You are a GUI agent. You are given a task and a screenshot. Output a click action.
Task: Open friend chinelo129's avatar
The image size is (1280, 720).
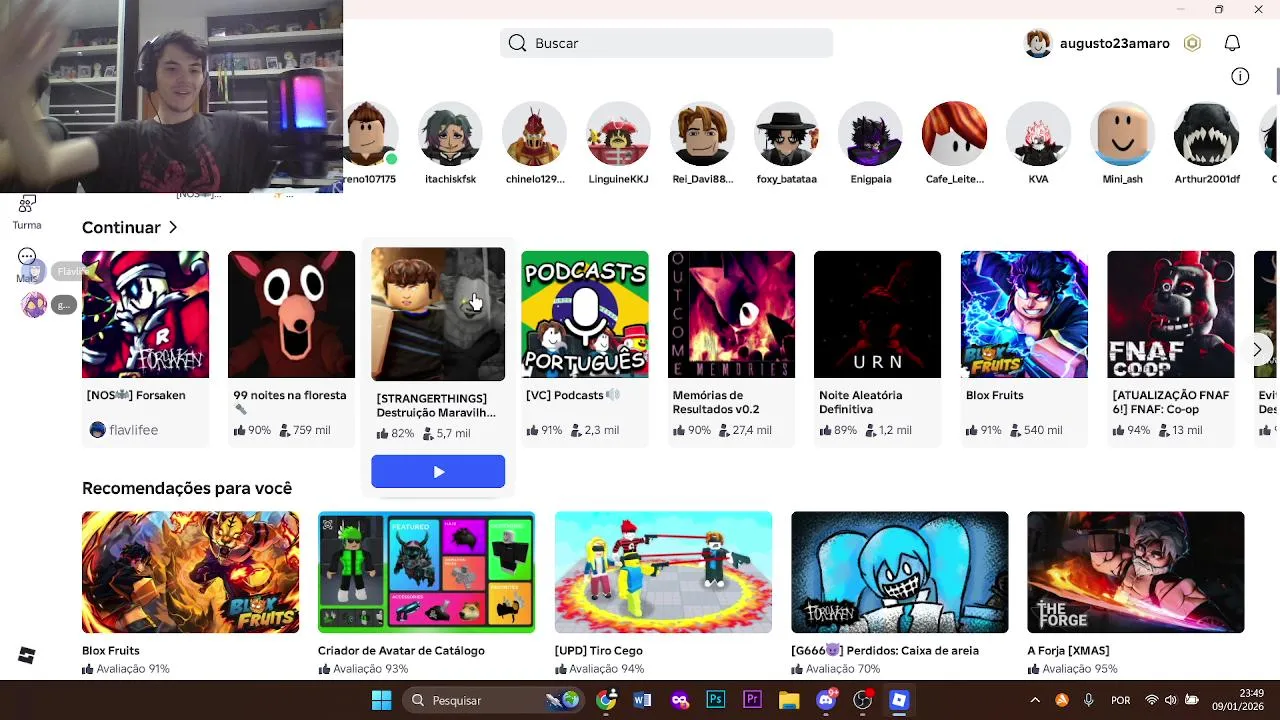point(534,133)
